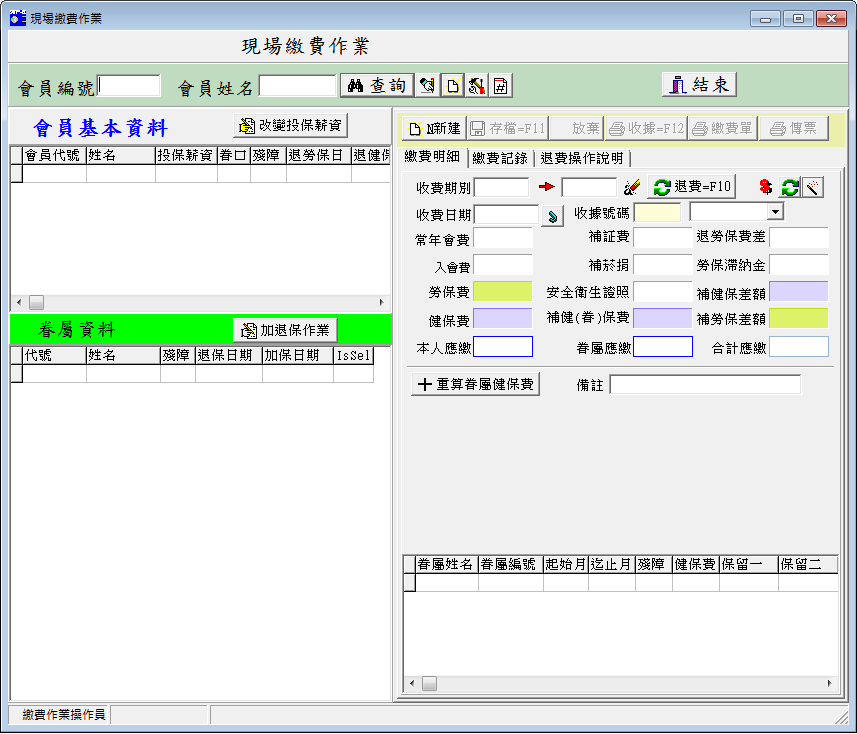Click the red dollar sign icon
Screen dimensions: 857x734
(x=766, y=187)
